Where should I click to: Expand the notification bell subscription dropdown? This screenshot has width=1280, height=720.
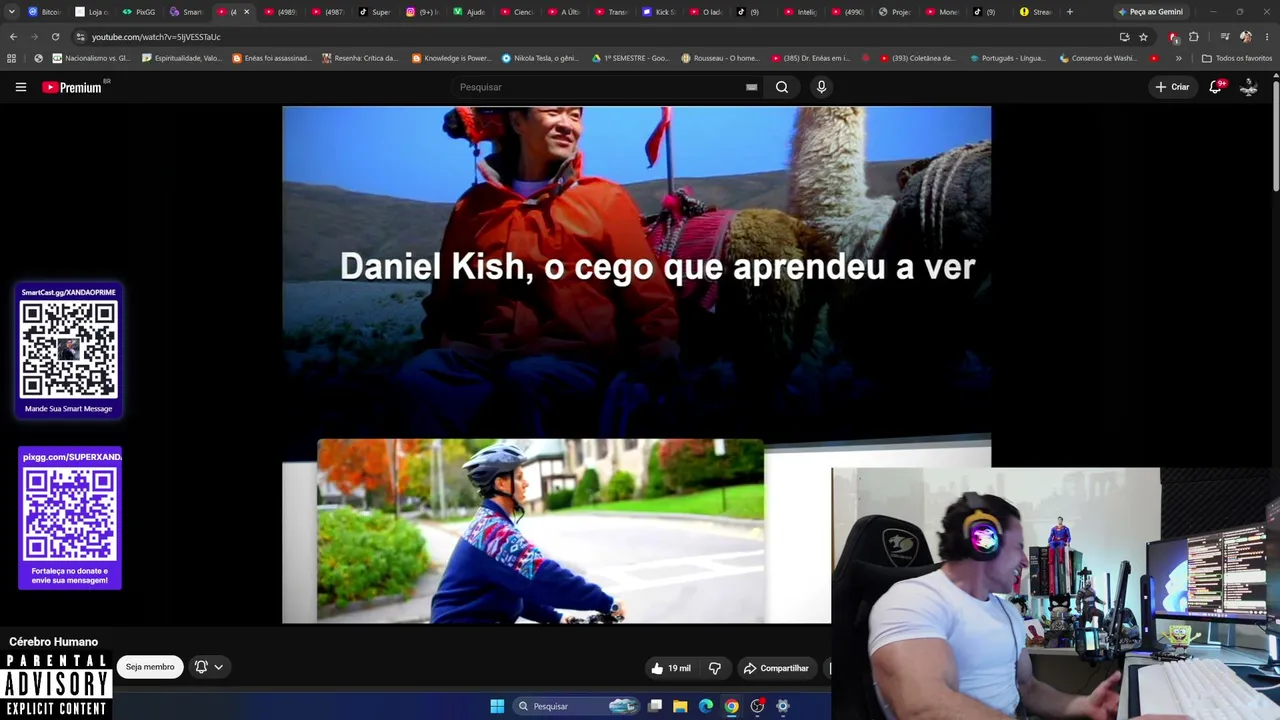(x=209, y=667)
